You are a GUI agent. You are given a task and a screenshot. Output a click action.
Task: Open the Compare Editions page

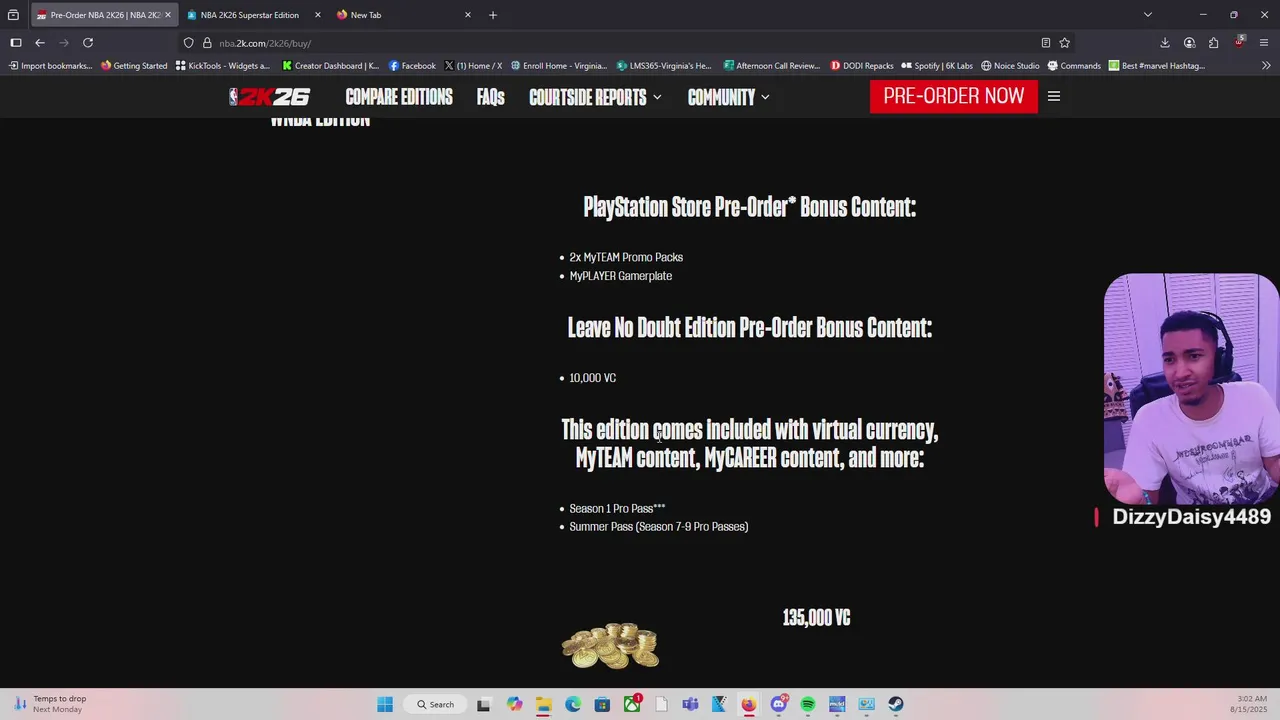[x=399, y=97]
